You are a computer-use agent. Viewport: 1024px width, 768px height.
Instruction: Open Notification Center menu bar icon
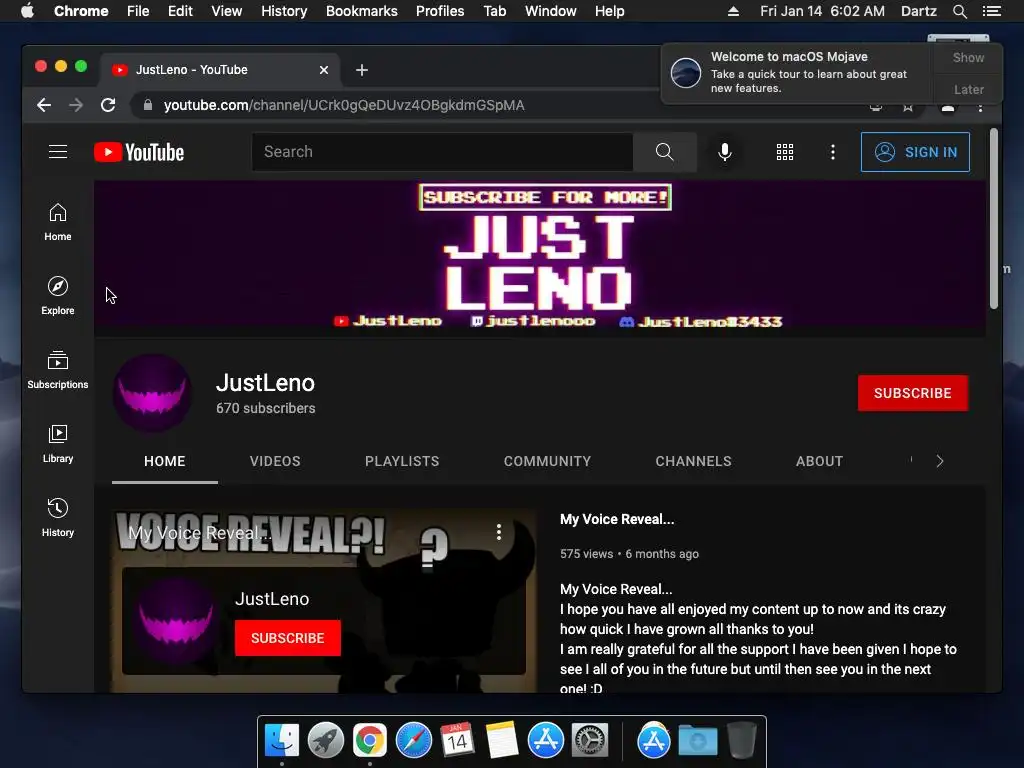click(991, 11)
